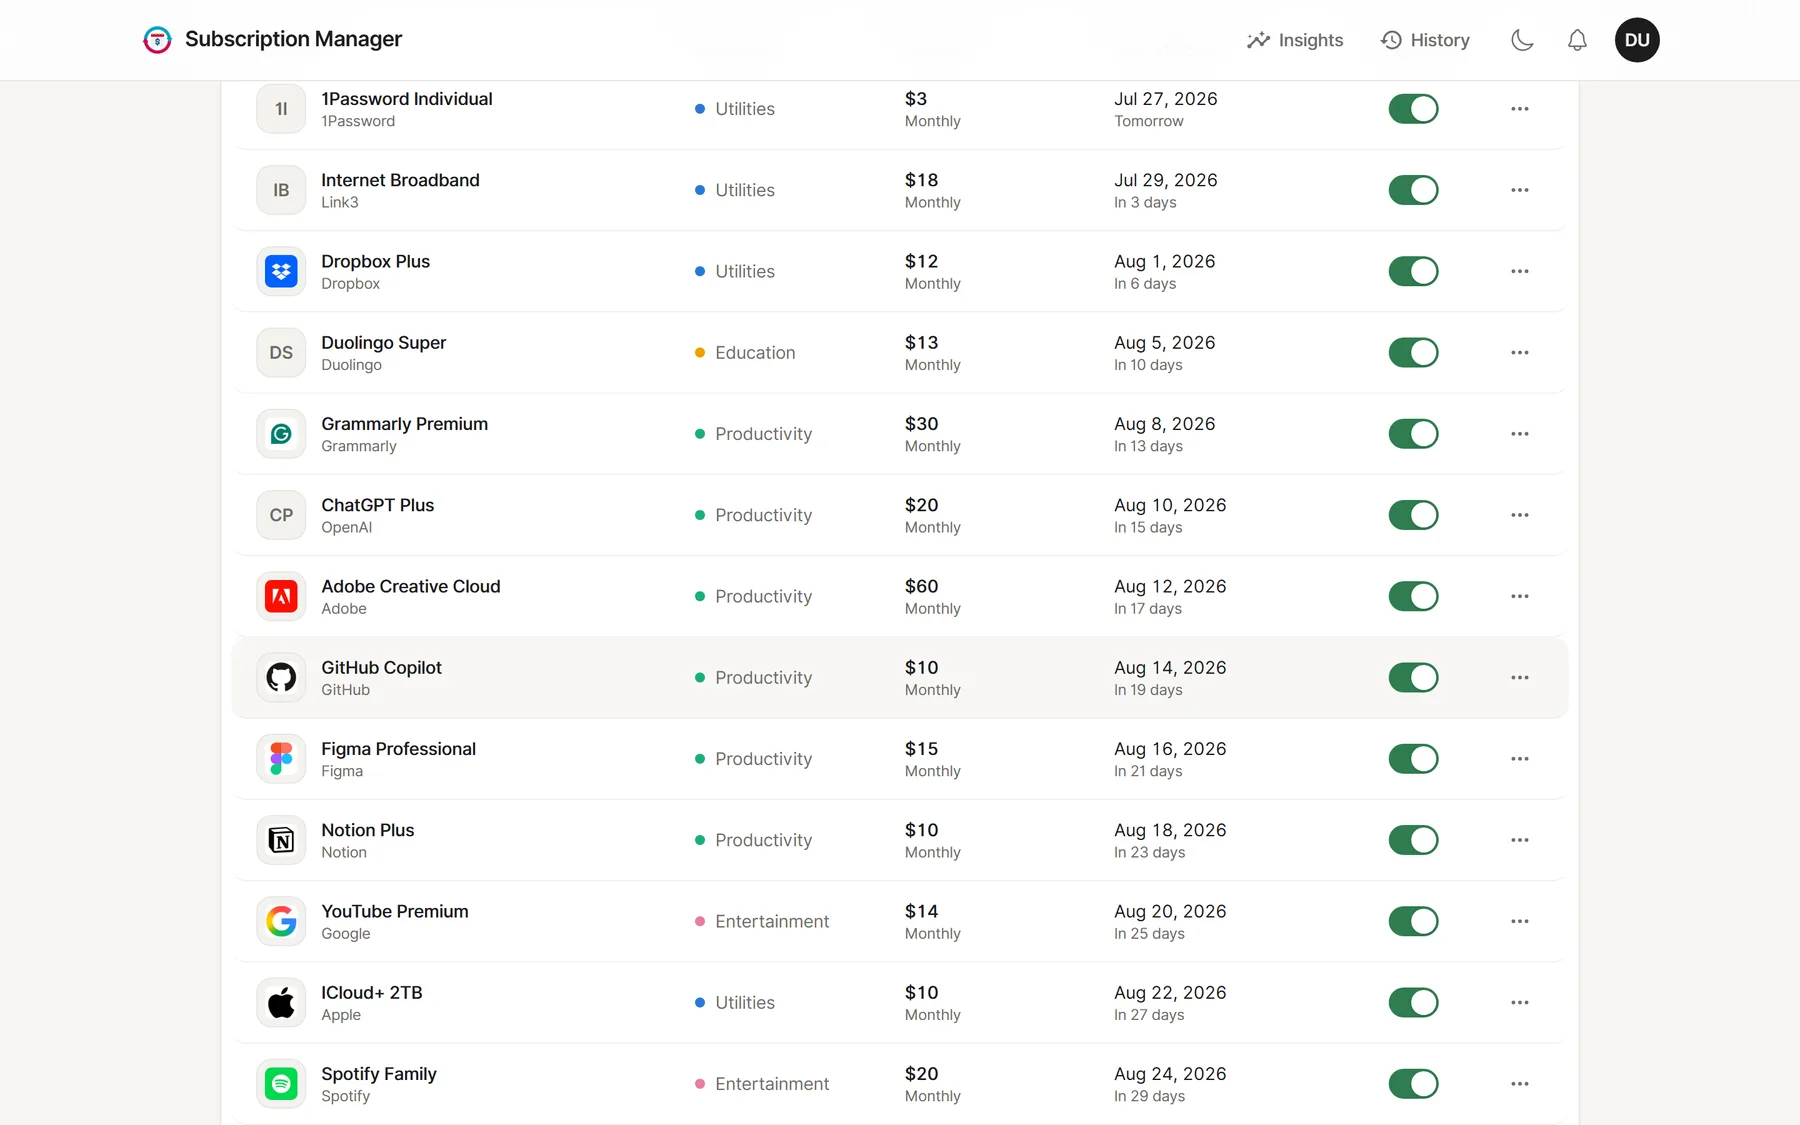
Task: Open more options for ChatGPT Plus
Action: pyautogui.click(x=1520, y=515)
